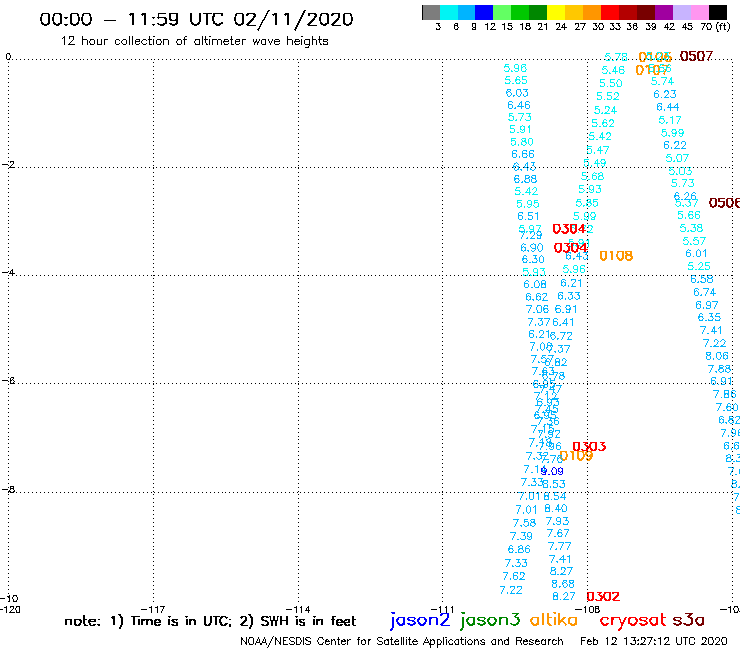Screen dimensions: 740x650
Task: Click the wave height value "5.17"
Action: pyautogui.click(x=670, y=120)
